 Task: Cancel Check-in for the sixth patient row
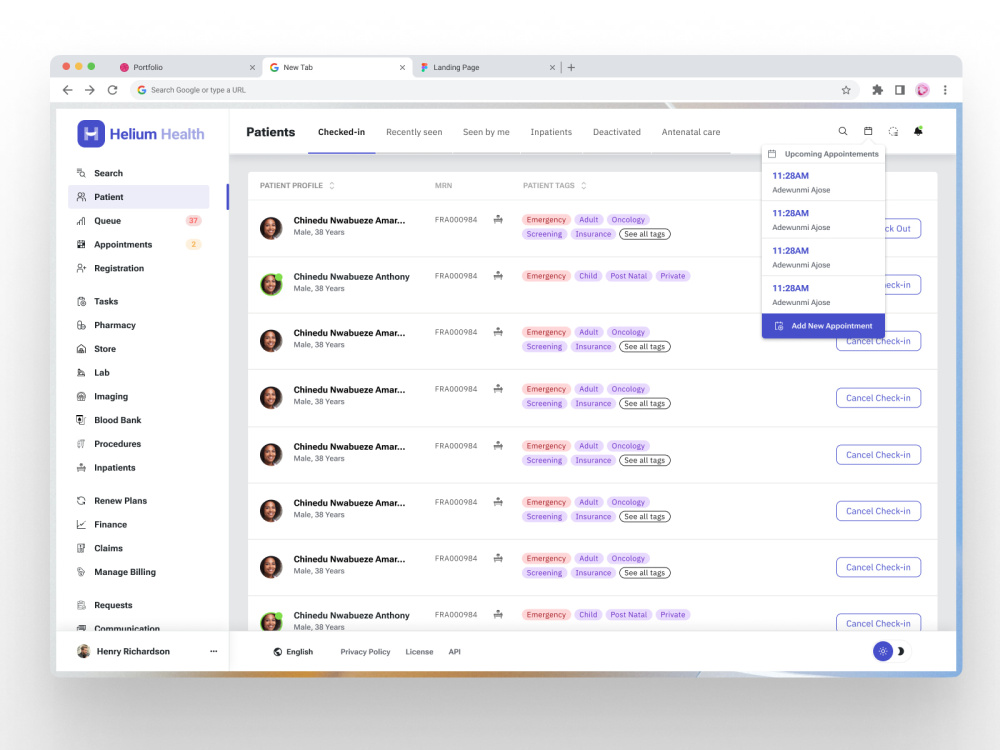point(878,511)
